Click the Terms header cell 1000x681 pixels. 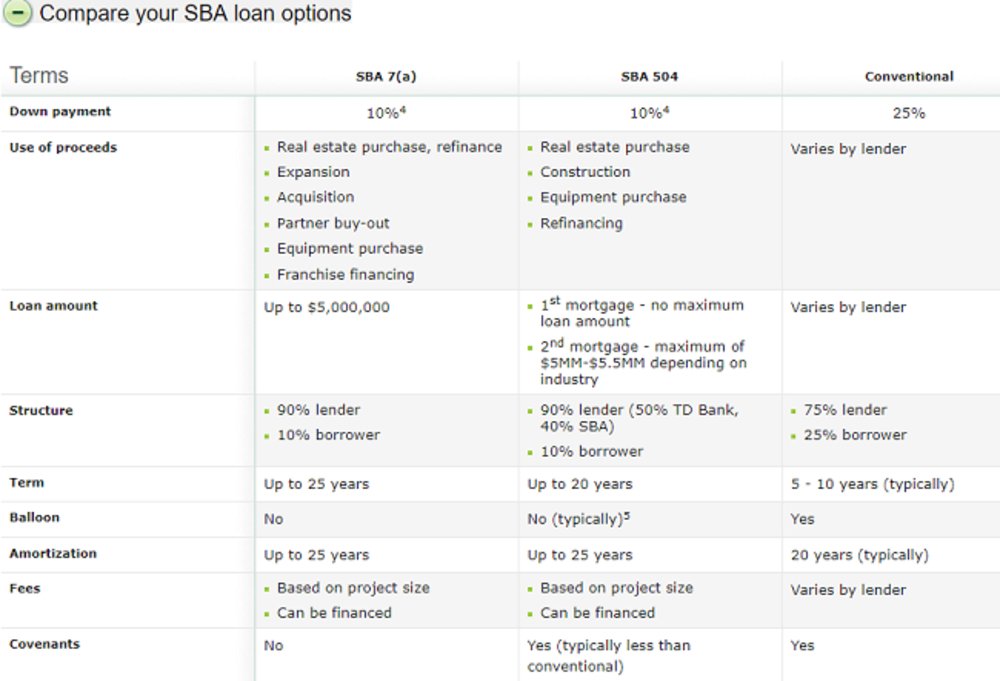tap(39, 76)
